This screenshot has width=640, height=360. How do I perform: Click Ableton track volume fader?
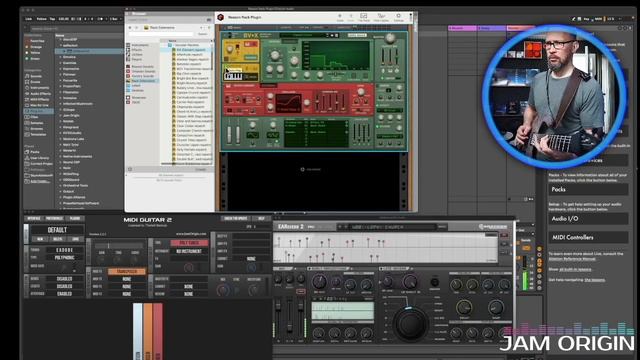point(525,273)
